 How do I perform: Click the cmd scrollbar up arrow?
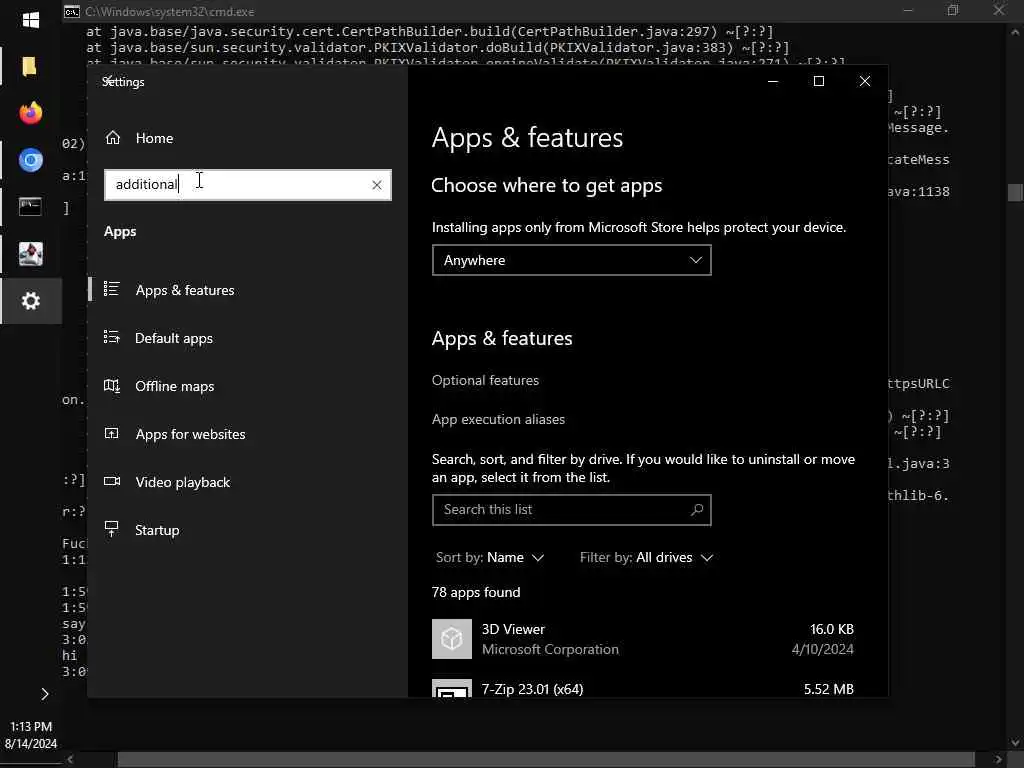(1015, 31)
